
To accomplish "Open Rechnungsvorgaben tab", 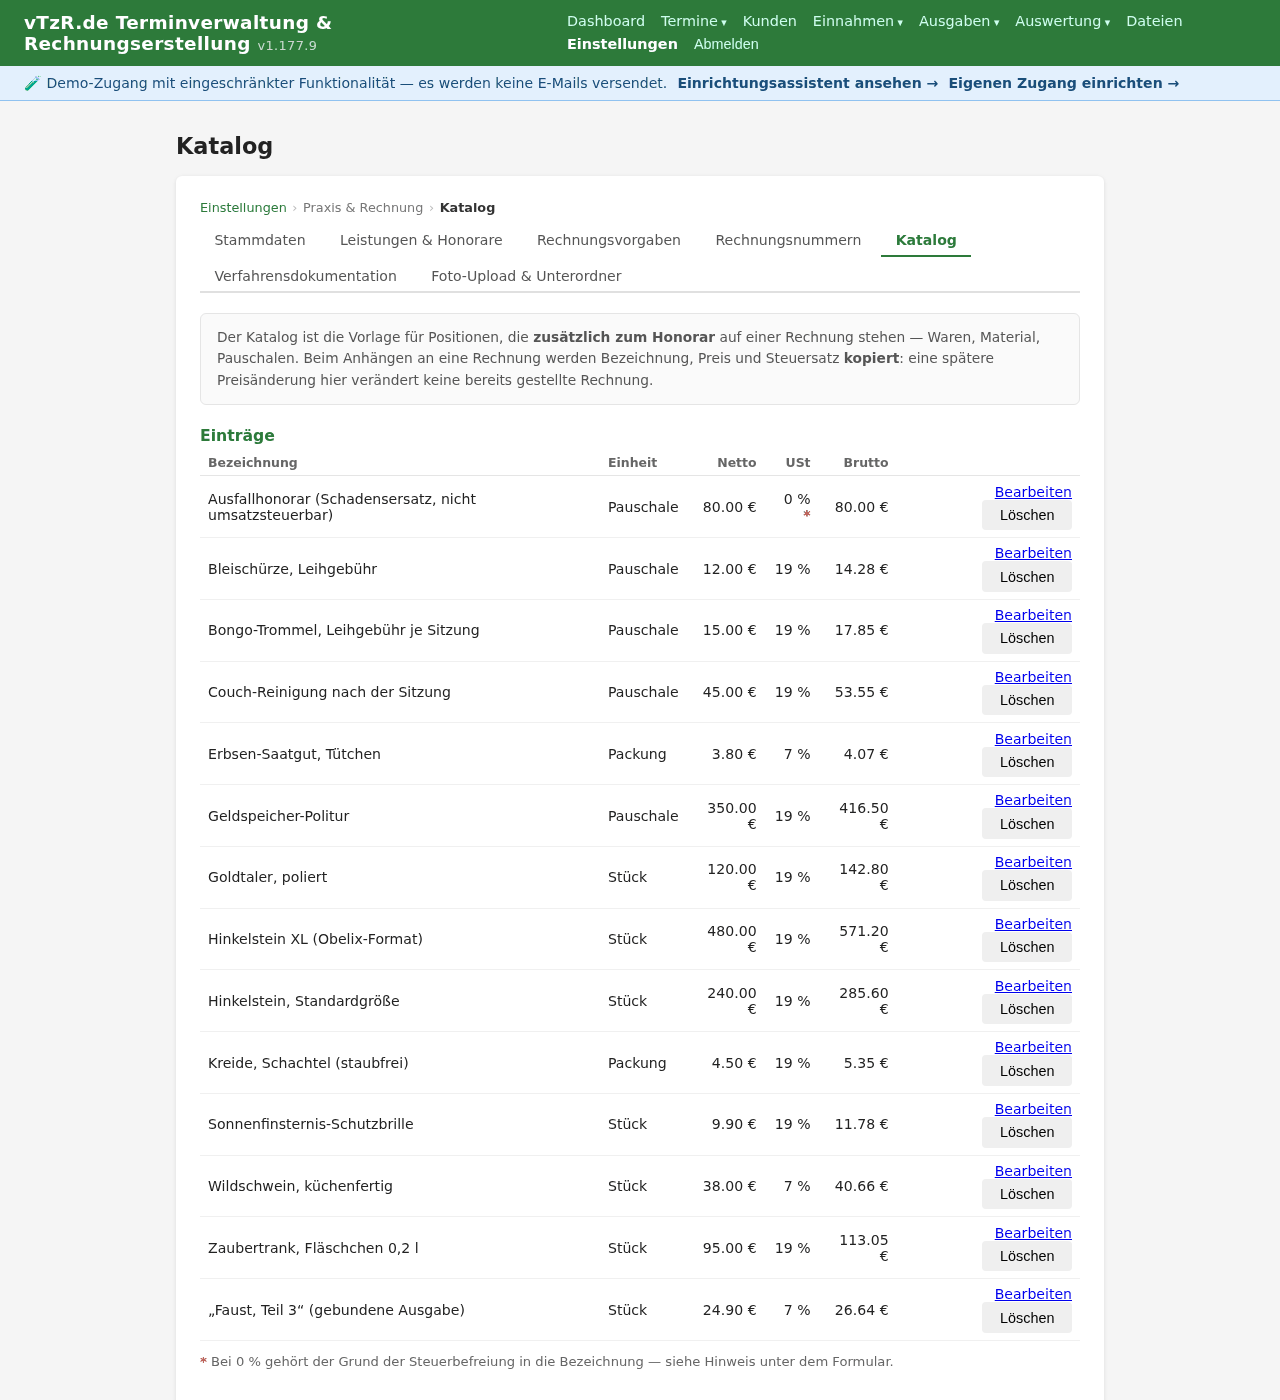I will (x=609, y=240).
